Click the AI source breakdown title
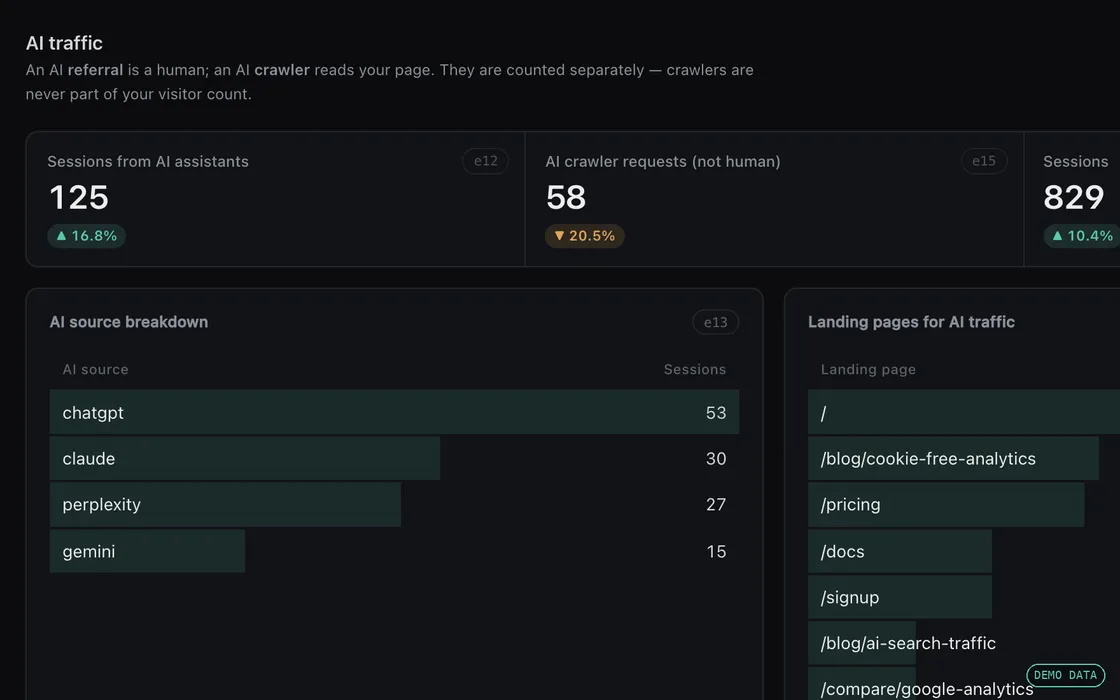 coord(129,322)
